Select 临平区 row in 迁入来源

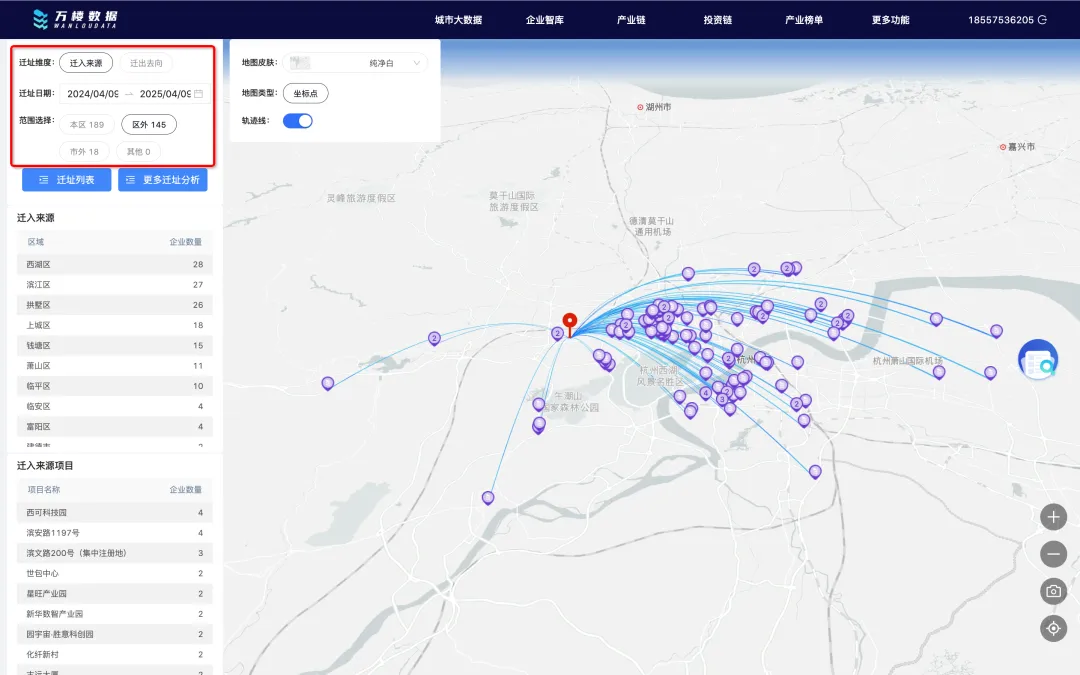[x=114, y=386]
